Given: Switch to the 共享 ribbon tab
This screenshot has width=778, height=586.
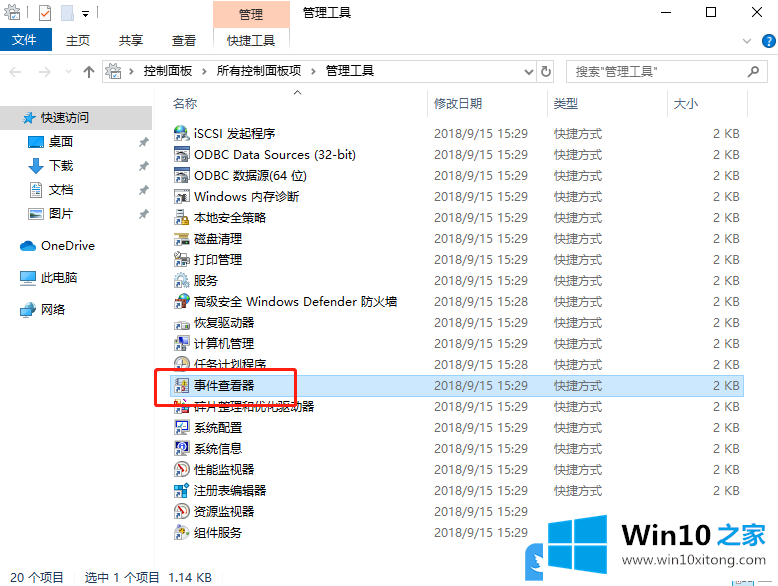Looking at the screenshot, I should (130, 40).
